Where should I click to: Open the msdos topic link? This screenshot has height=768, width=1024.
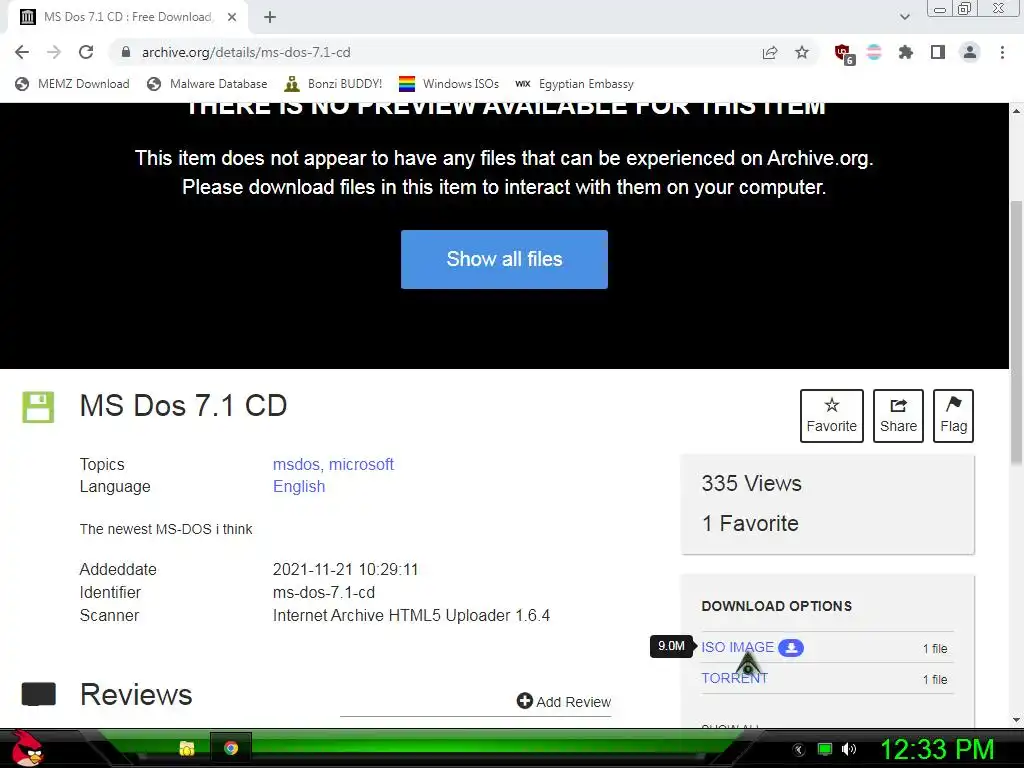pyautogui.click(x=296, y=464)
